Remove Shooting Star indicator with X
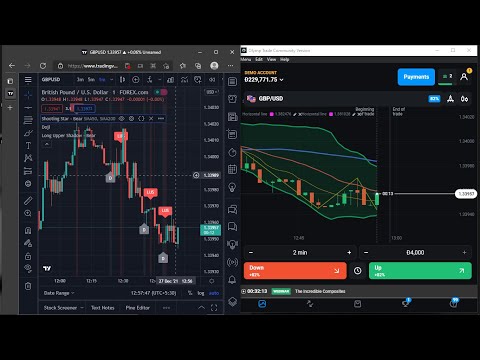Image resolution: width=480 pixels, height=360 pixels. [x=151, y=119]
